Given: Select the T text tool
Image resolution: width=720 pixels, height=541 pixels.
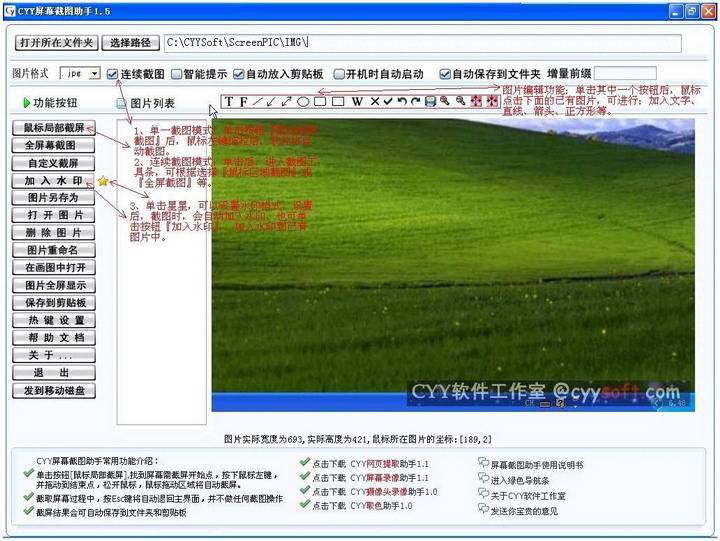Looking at the screenshot, I should point(229,101).
